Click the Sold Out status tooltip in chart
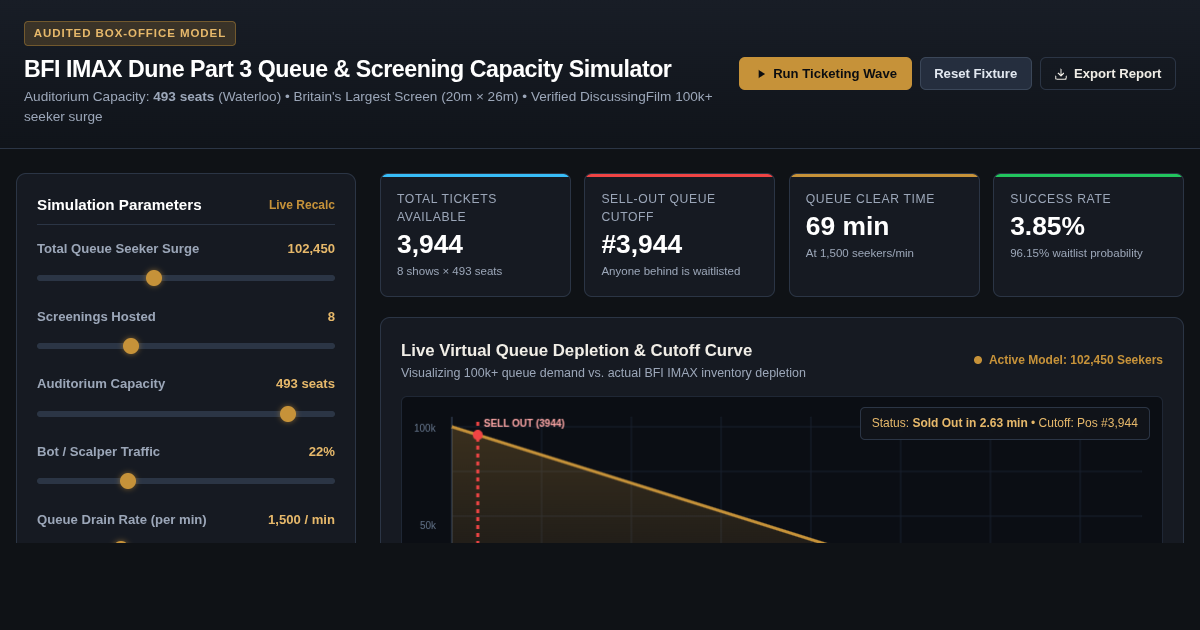 (x=1005, y=423)
